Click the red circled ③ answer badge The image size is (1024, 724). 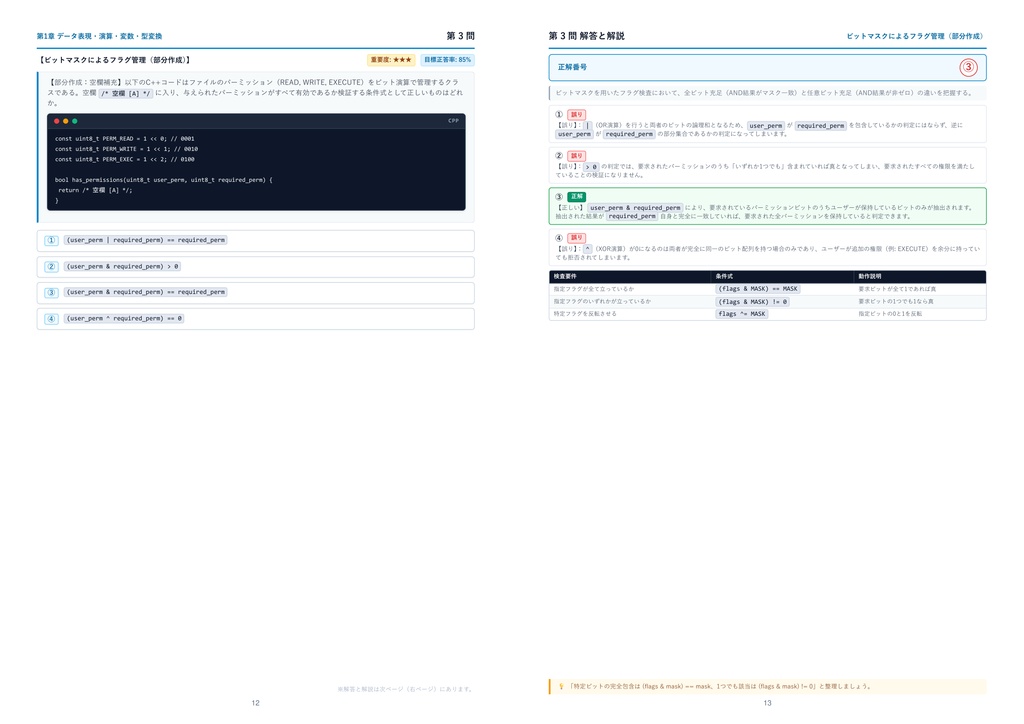pyautogui.click(x=968, y=67)
